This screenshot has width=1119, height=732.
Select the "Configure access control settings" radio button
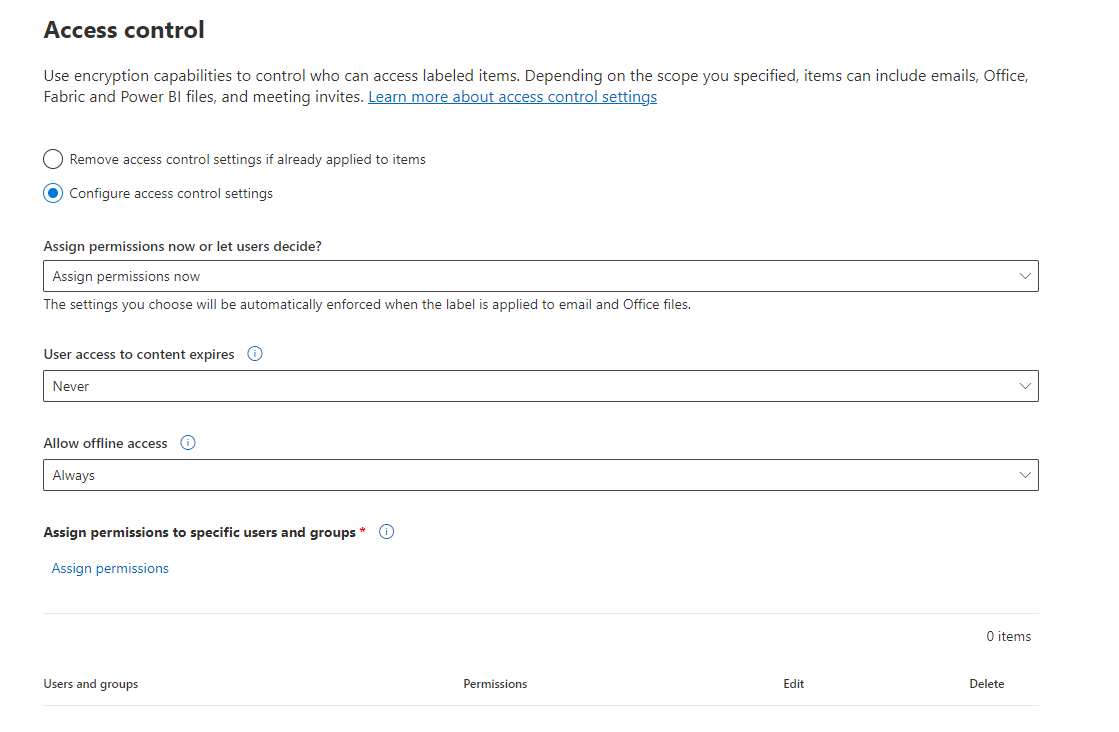pyautogui.click(x=52, y=193)
